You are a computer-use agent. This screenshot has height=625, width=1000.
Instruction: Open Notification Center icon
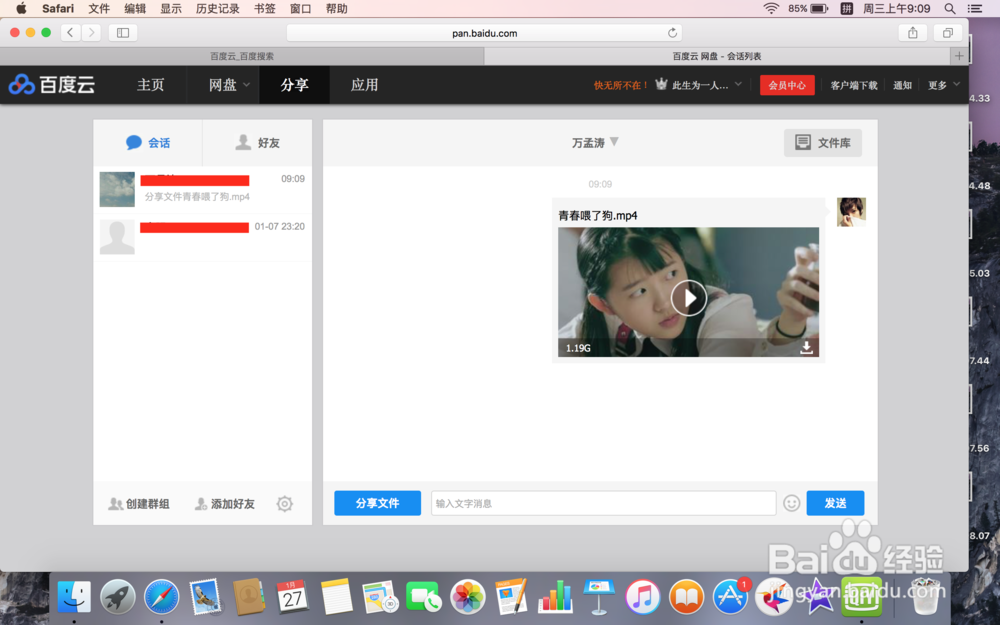click(974, 8)
